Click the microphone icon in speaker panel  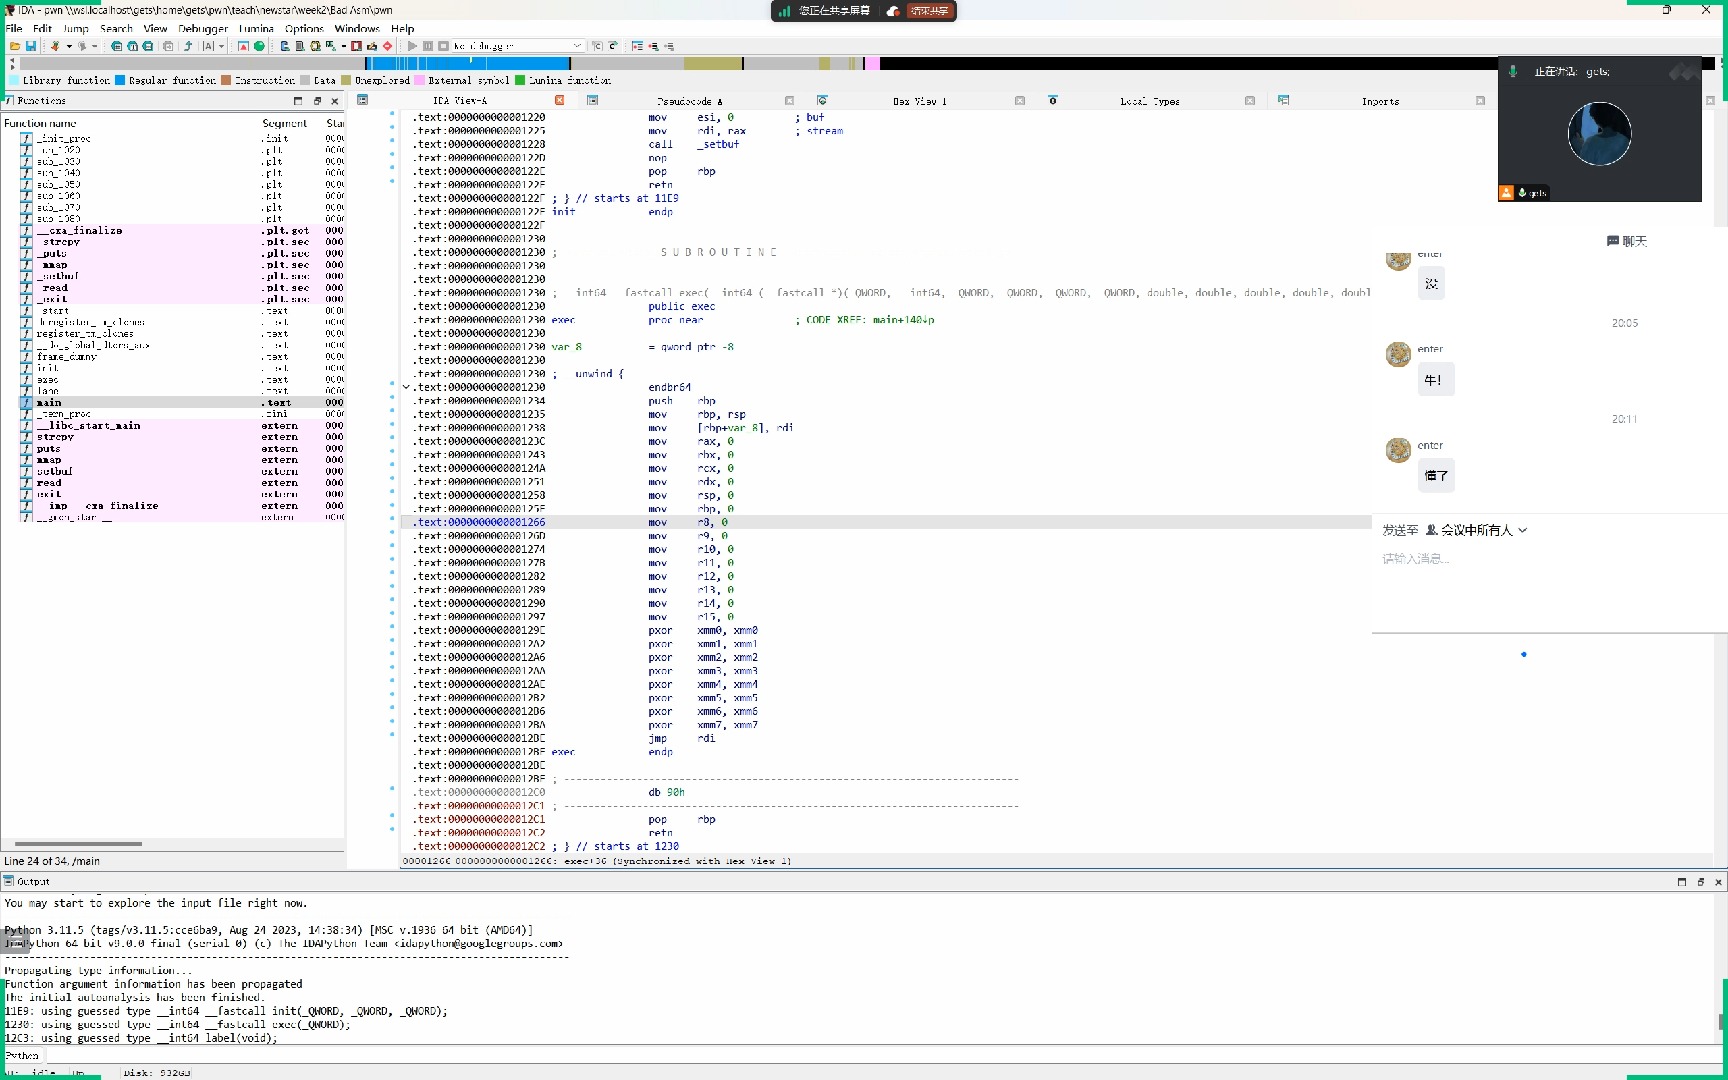[x=1513, y=71]
